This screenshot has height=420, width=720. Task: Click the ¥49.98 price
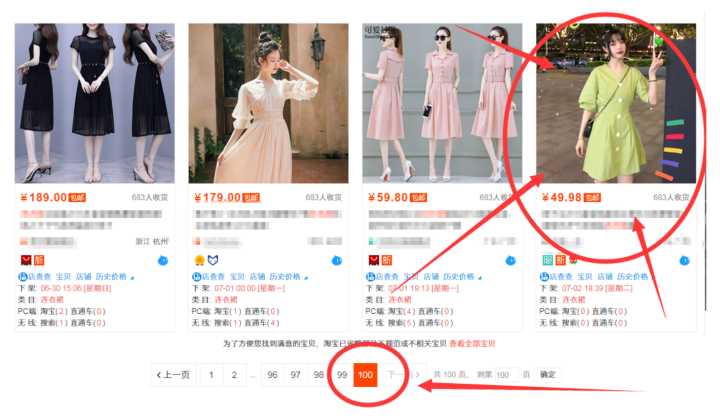562,197
